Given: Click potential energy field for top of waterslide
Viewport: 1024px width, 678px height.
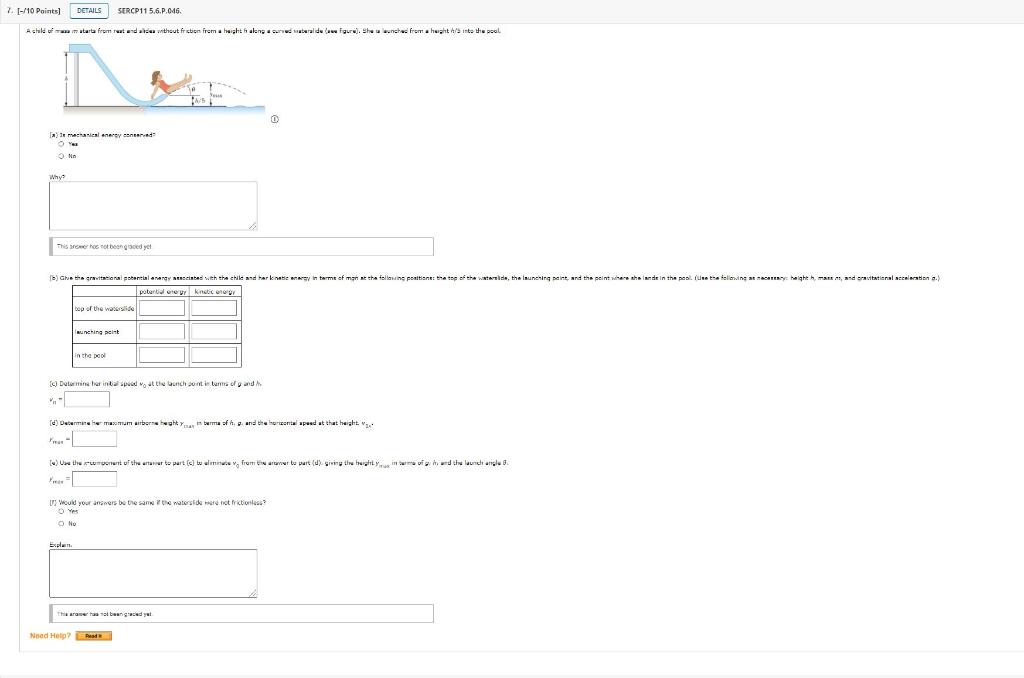Looking at the screenshot, I should click(x=162, y=308).
